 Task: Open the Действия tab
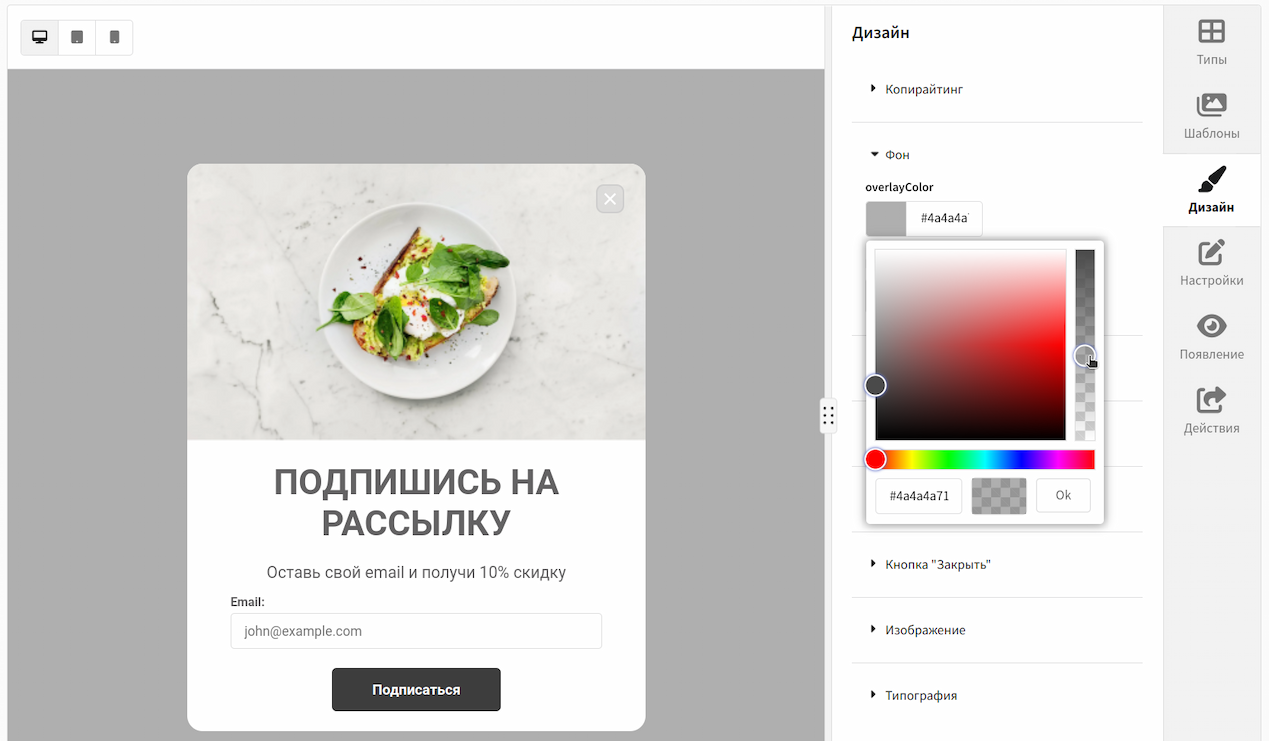1211,412
